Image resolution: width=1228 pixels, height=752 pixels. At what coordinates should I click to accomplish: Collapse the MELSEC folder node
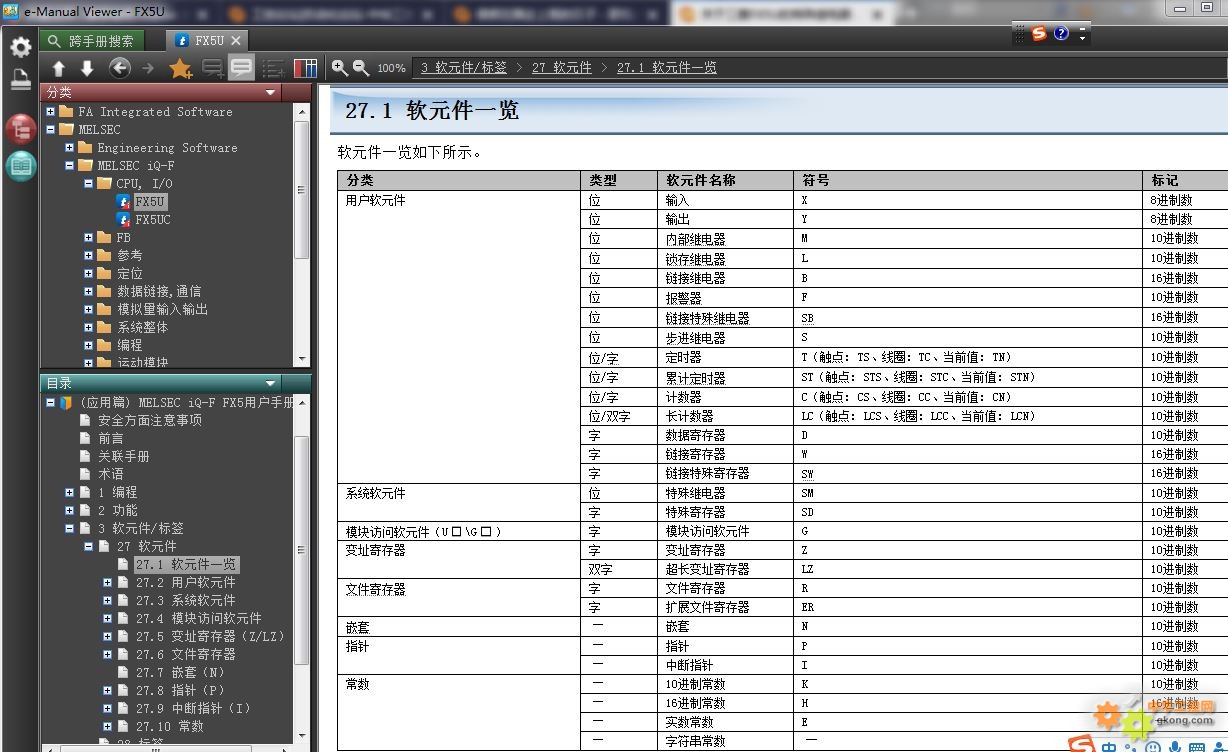click(x=51, y=129)
